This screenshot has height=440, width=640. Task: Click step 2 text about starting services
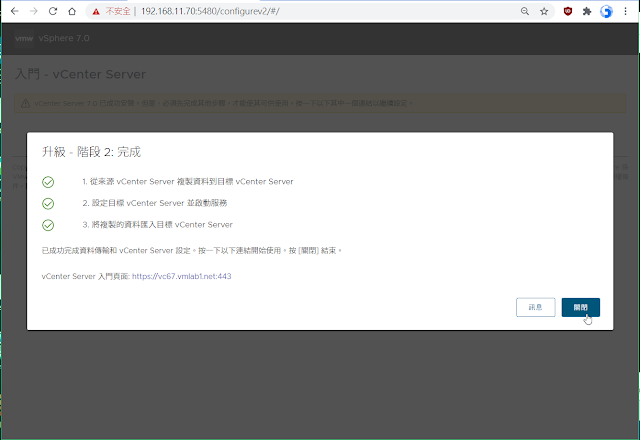pyautogui.click(x=155, y=203)
